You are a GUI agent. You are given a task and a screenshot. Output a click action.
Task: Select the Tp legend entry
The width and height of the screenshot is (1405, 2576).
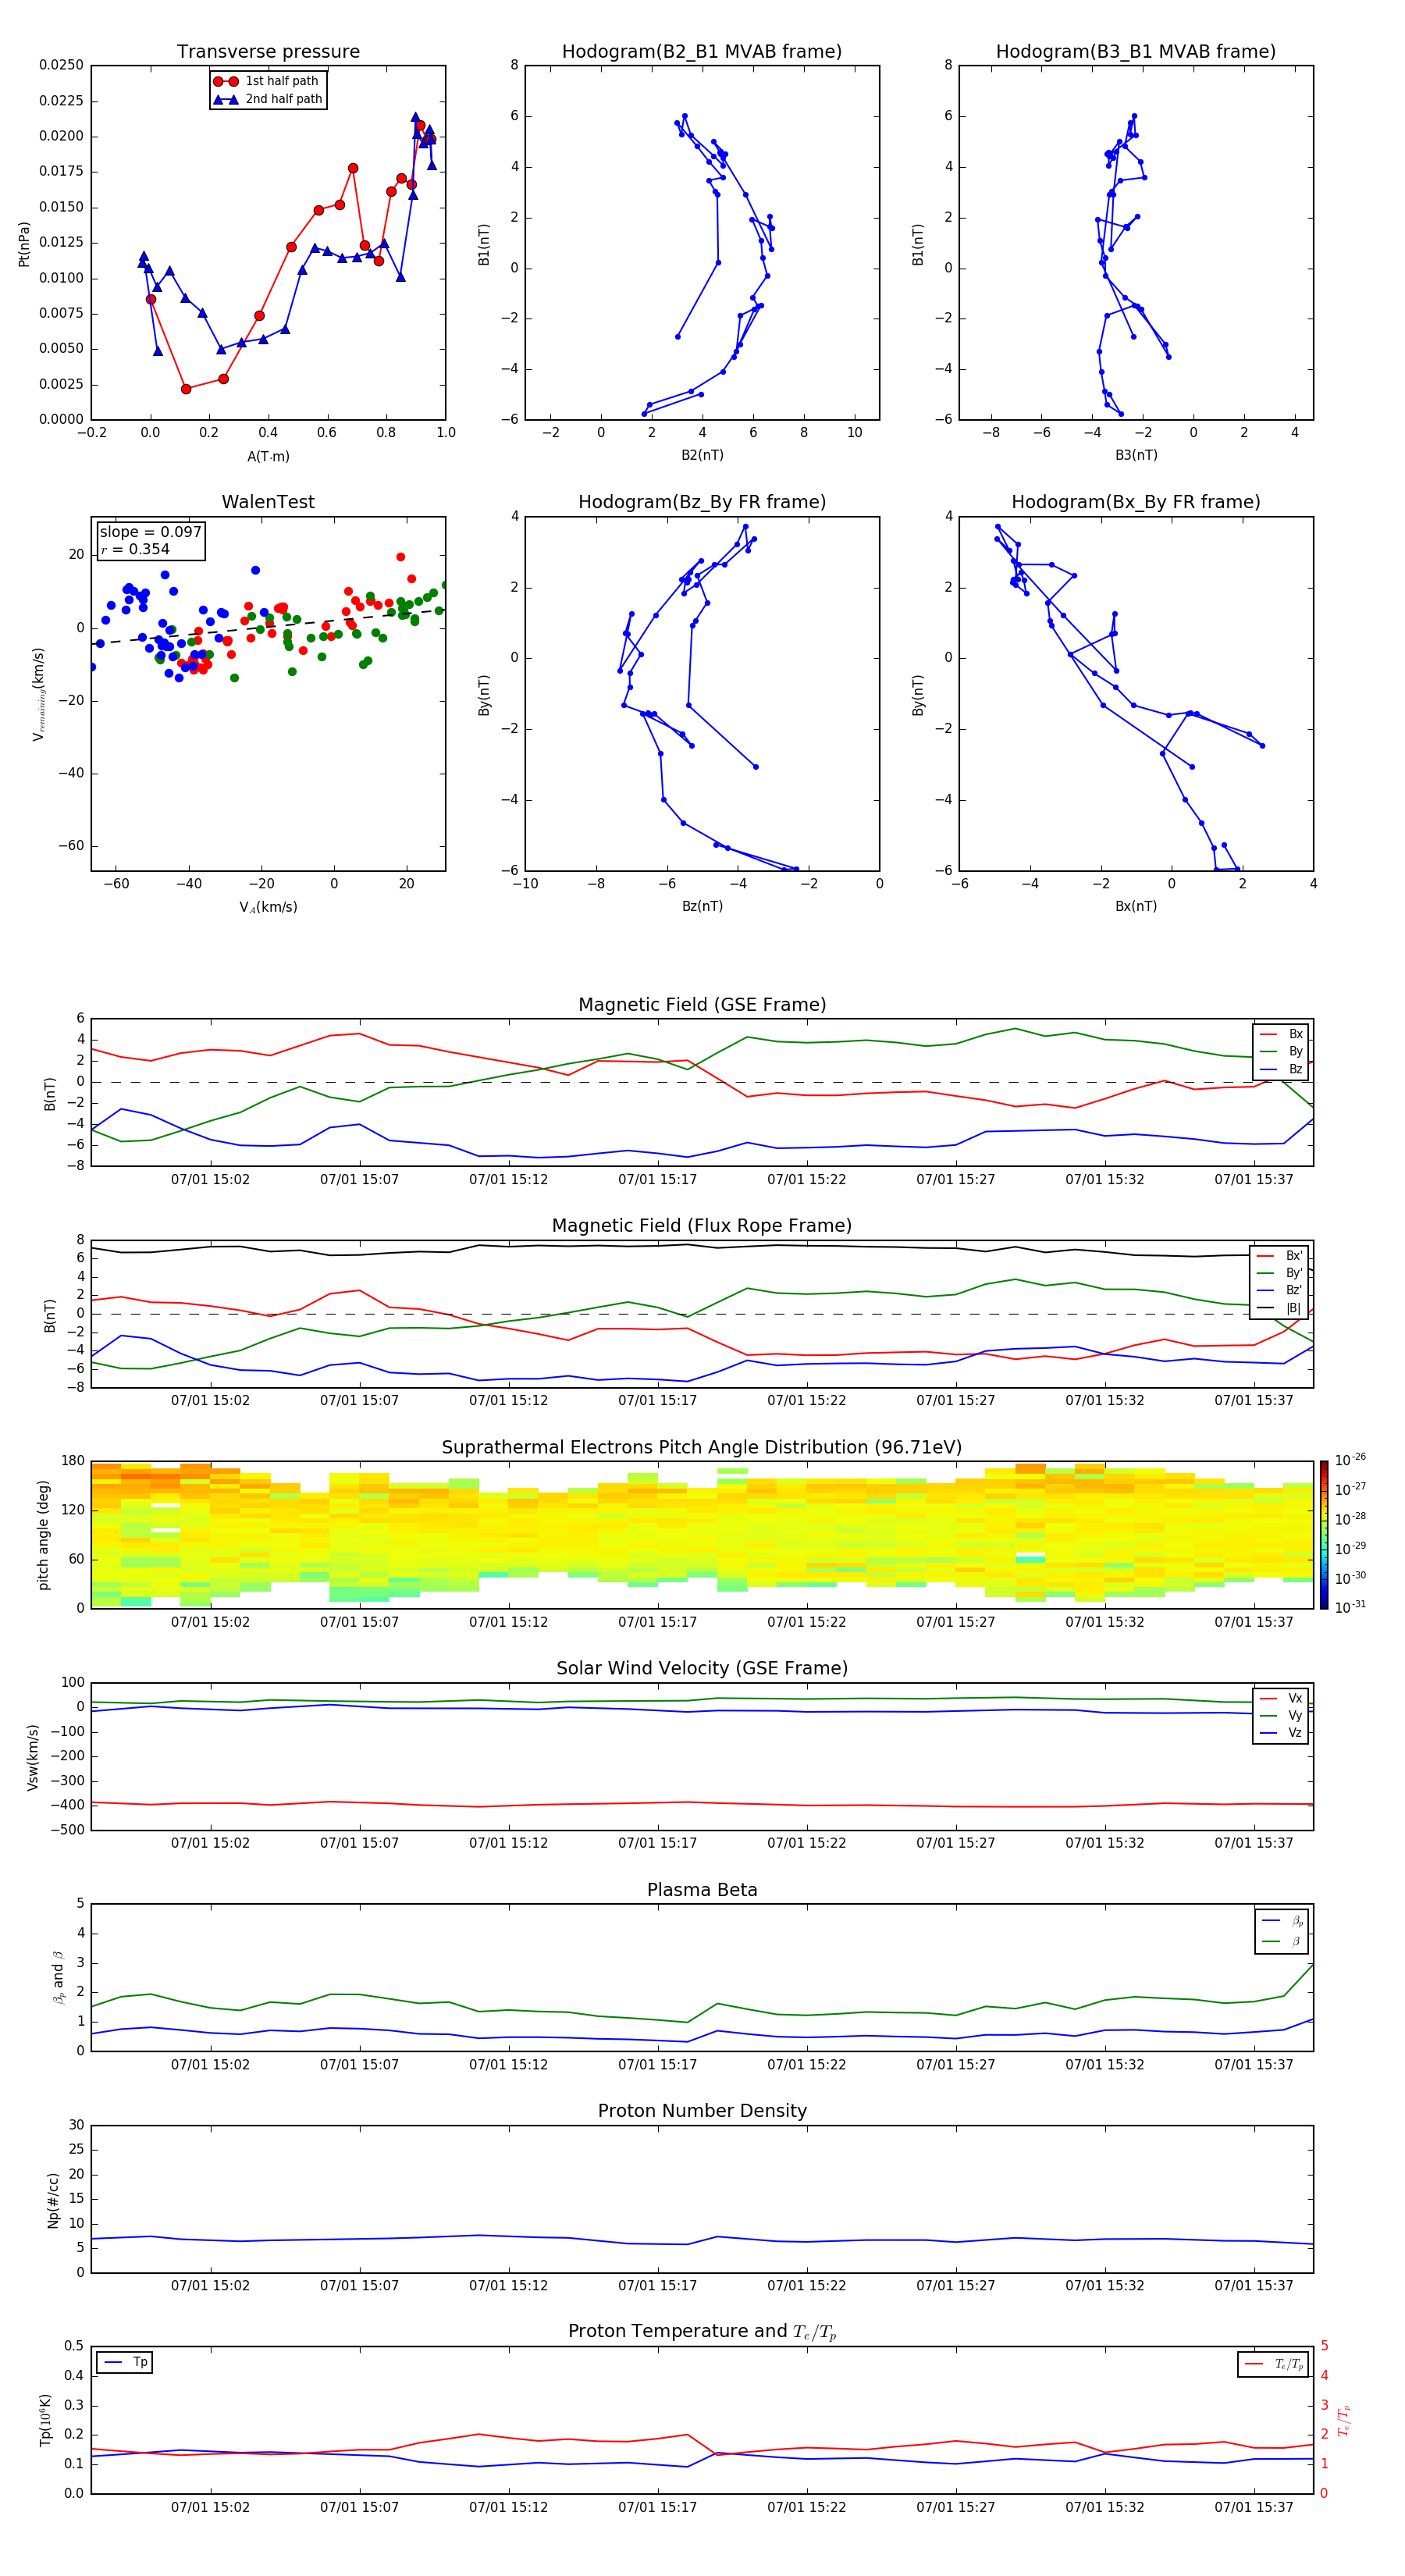[125, 2362]
